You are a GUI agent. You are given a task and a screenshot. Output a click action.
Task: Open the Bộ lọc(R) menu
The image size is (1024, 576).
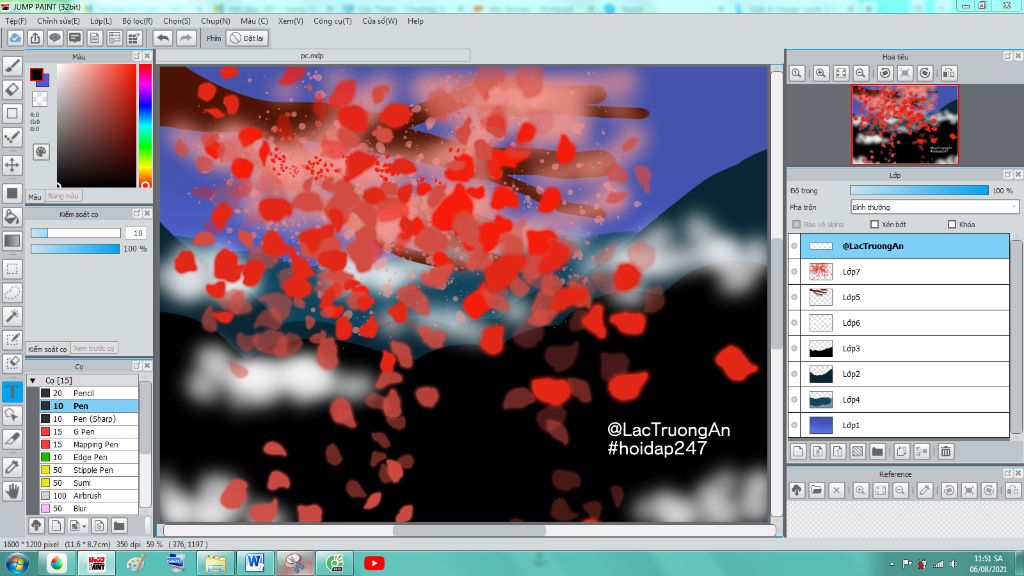[x=137, y=21]
